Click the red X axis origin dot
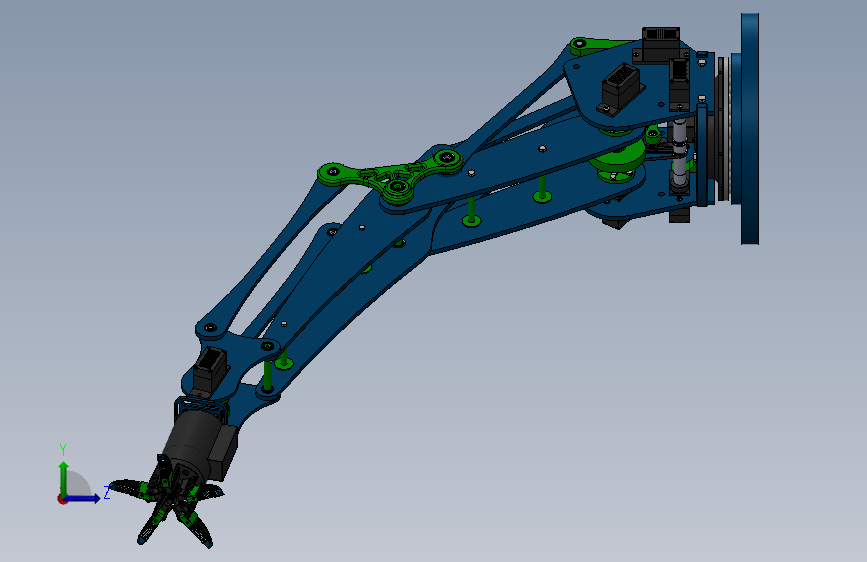 click(62, 499)
